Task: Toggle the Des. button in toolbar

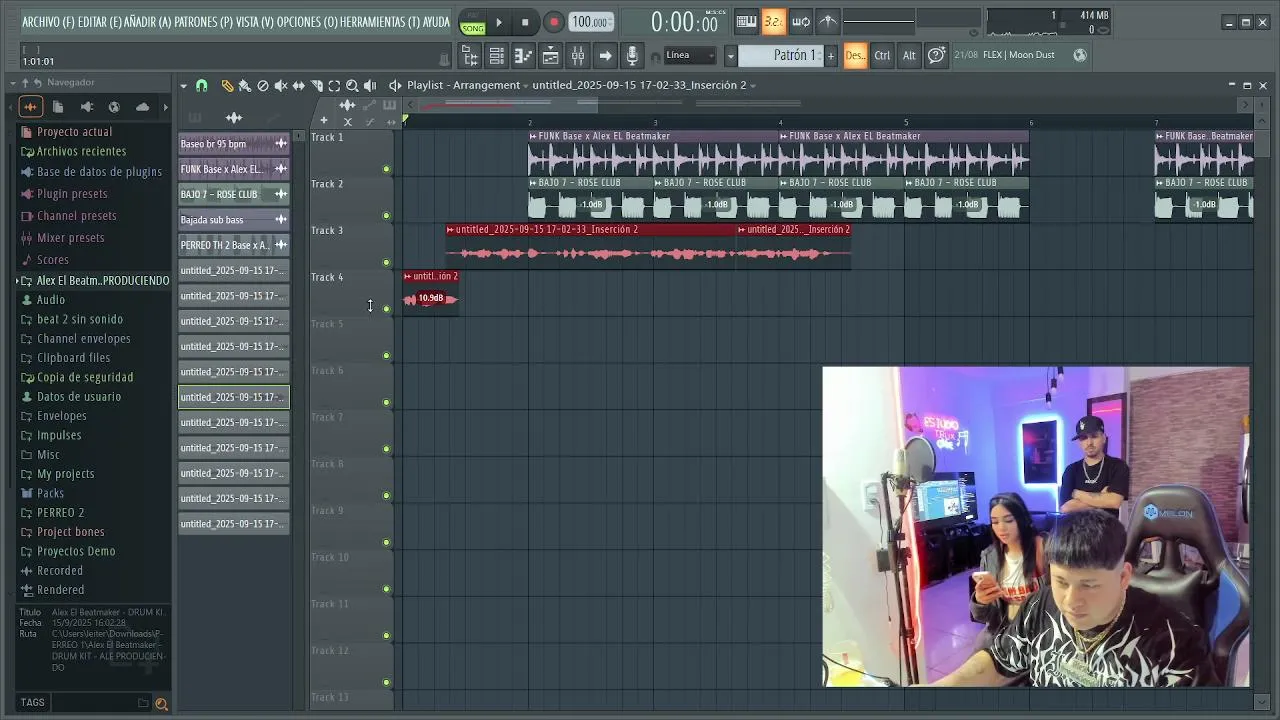Action: tap(855, 56)
